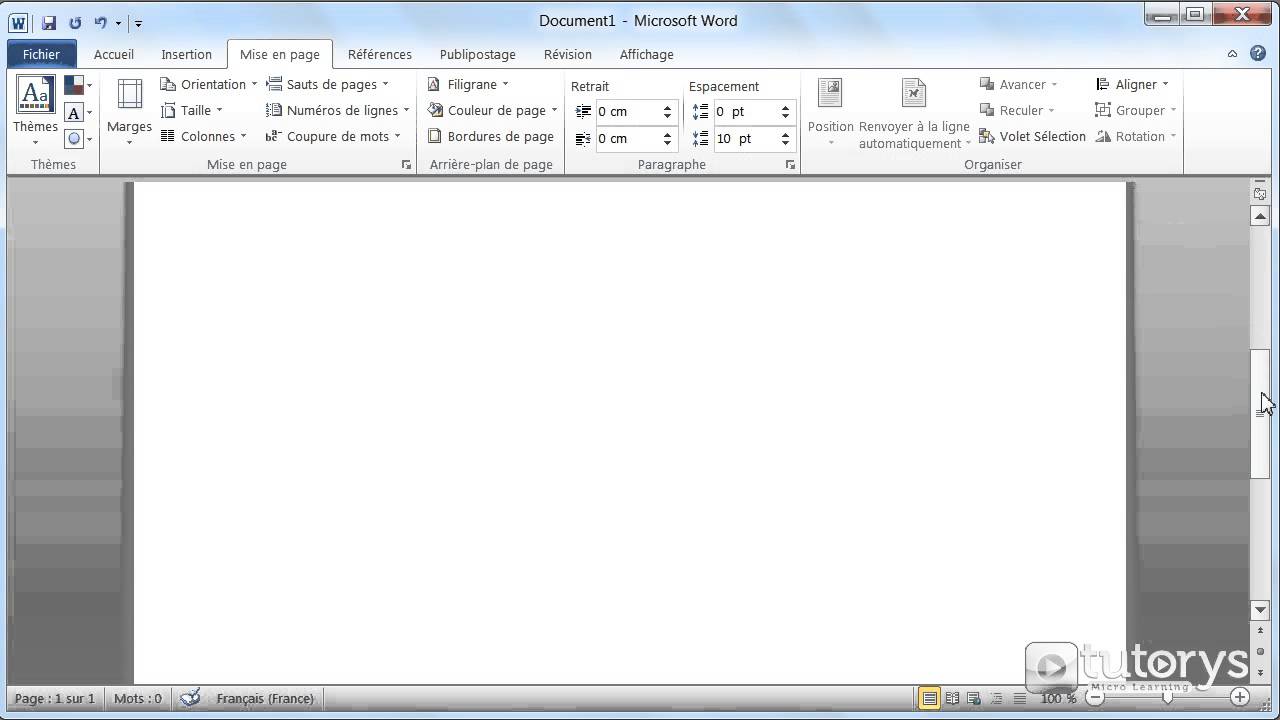Click the Reculer button
This screenshot has width=1280, height=720.
pos(1017,110)
